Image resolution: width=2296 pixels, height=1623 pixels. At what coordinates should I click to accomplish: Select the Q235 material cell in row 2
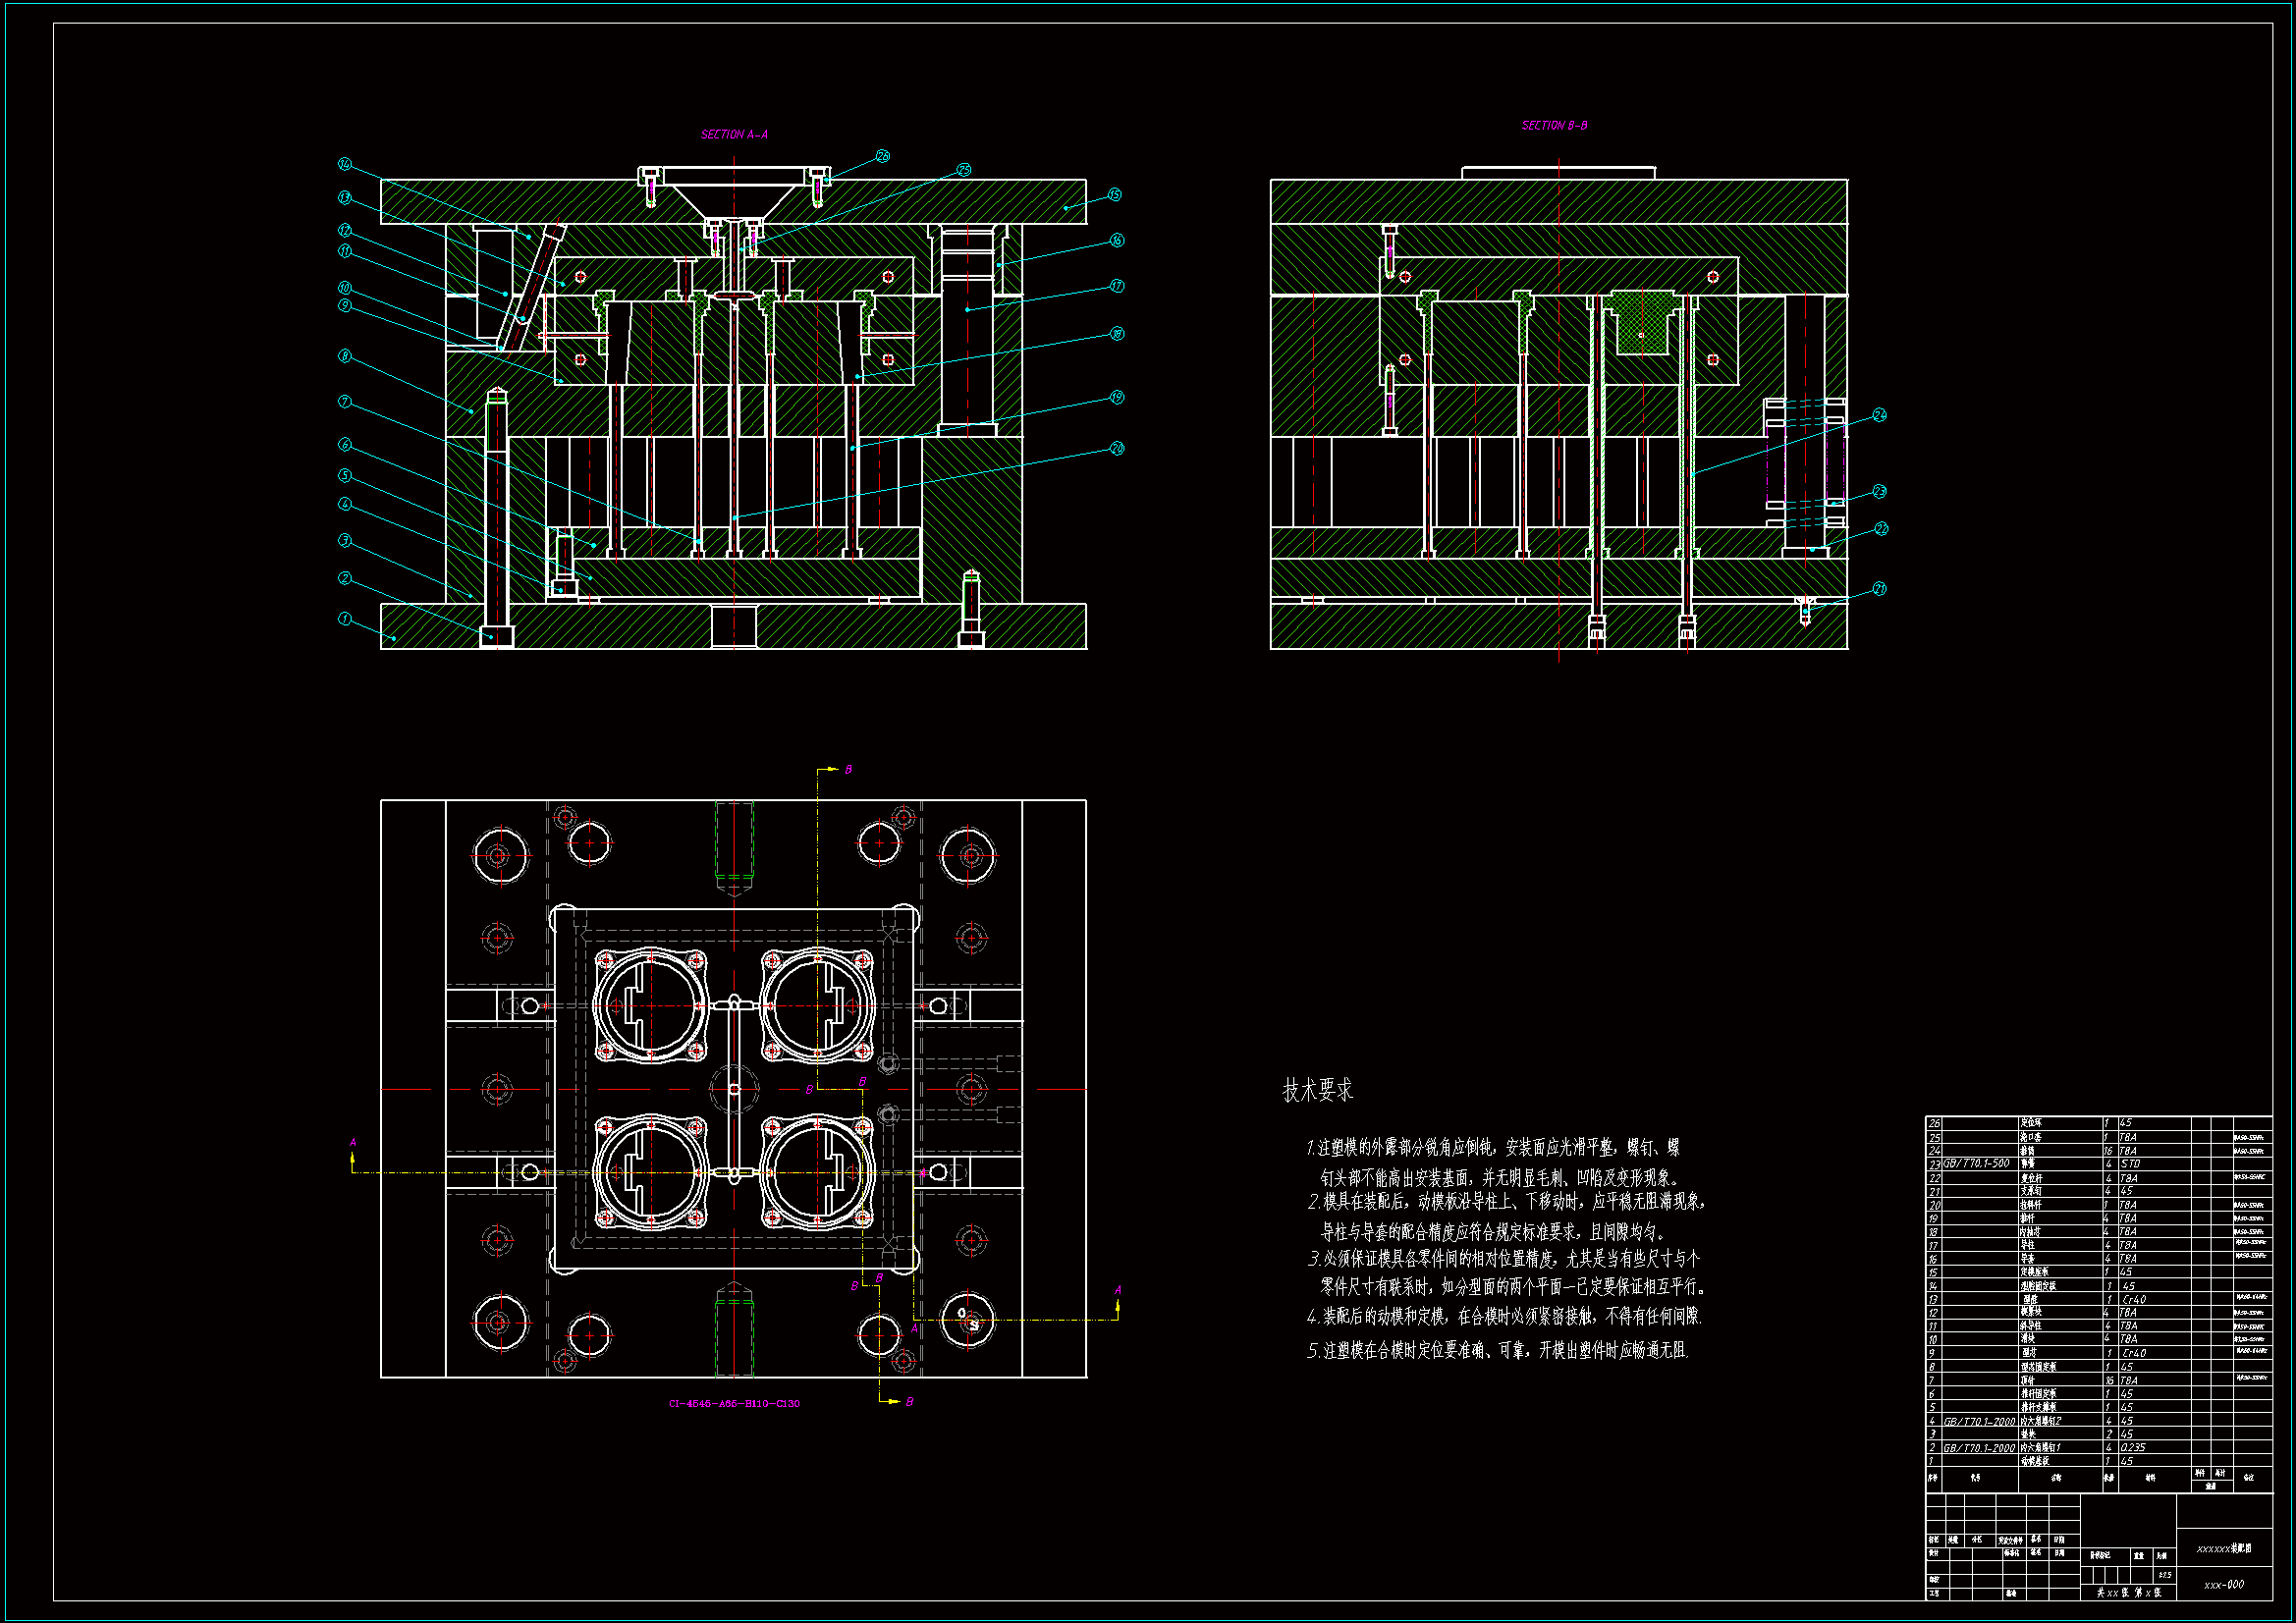pos(2133,1447)
